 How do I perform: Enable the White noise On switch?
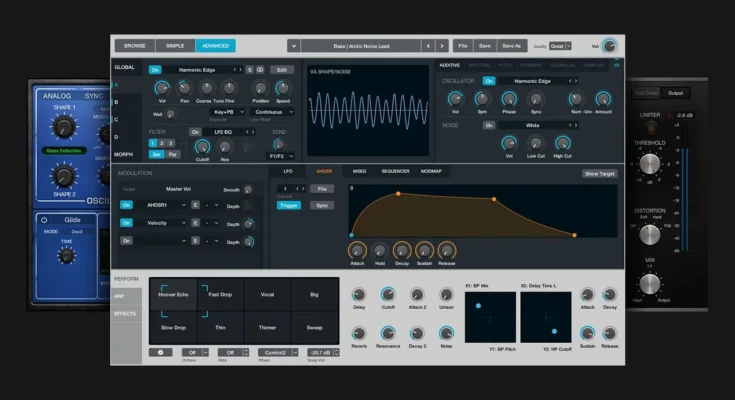(x=489, y=125)
